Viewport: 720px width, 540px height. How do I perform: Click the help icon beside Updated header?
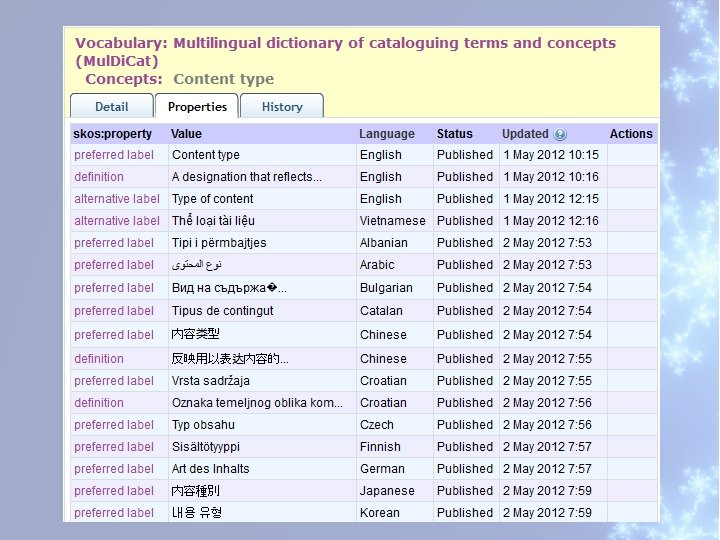[x=560, y=134]
